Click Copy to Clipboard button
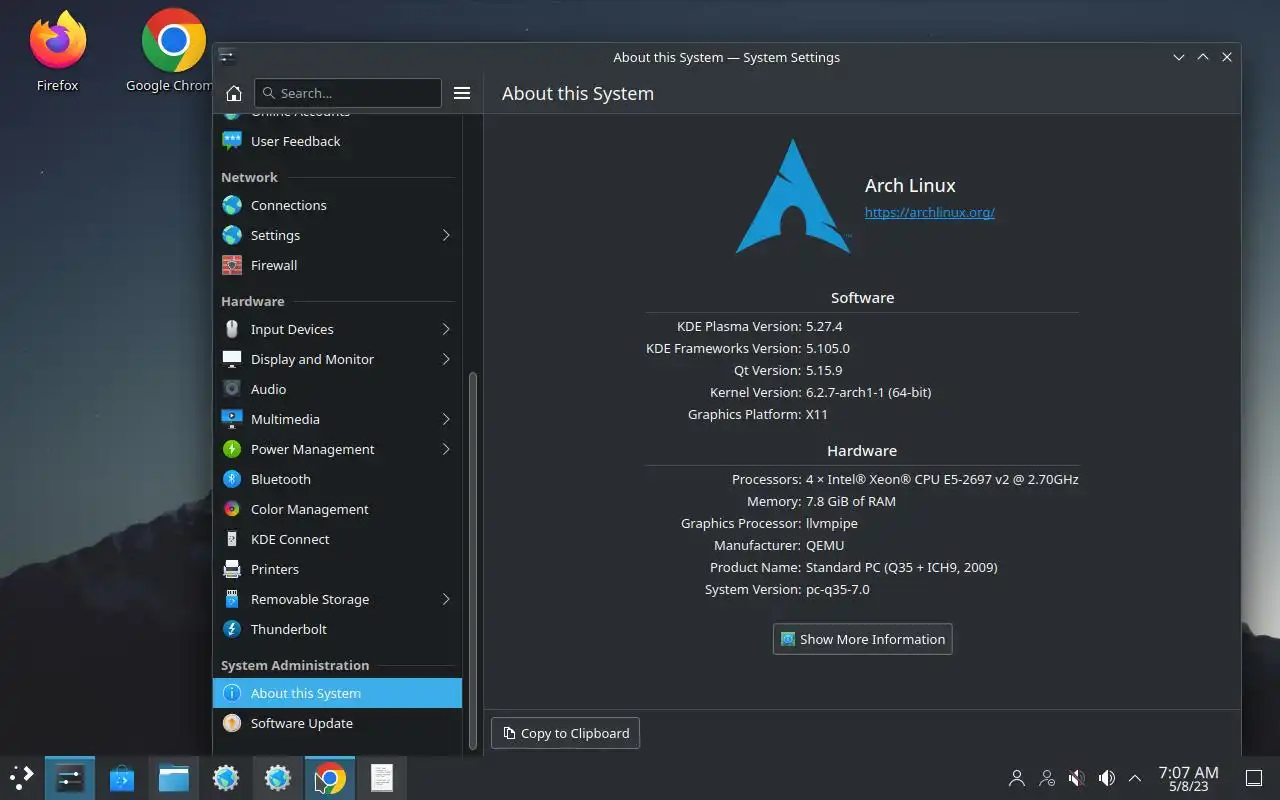The width and height of the screenshot is (1280, 800). click(x=565, y=733)
